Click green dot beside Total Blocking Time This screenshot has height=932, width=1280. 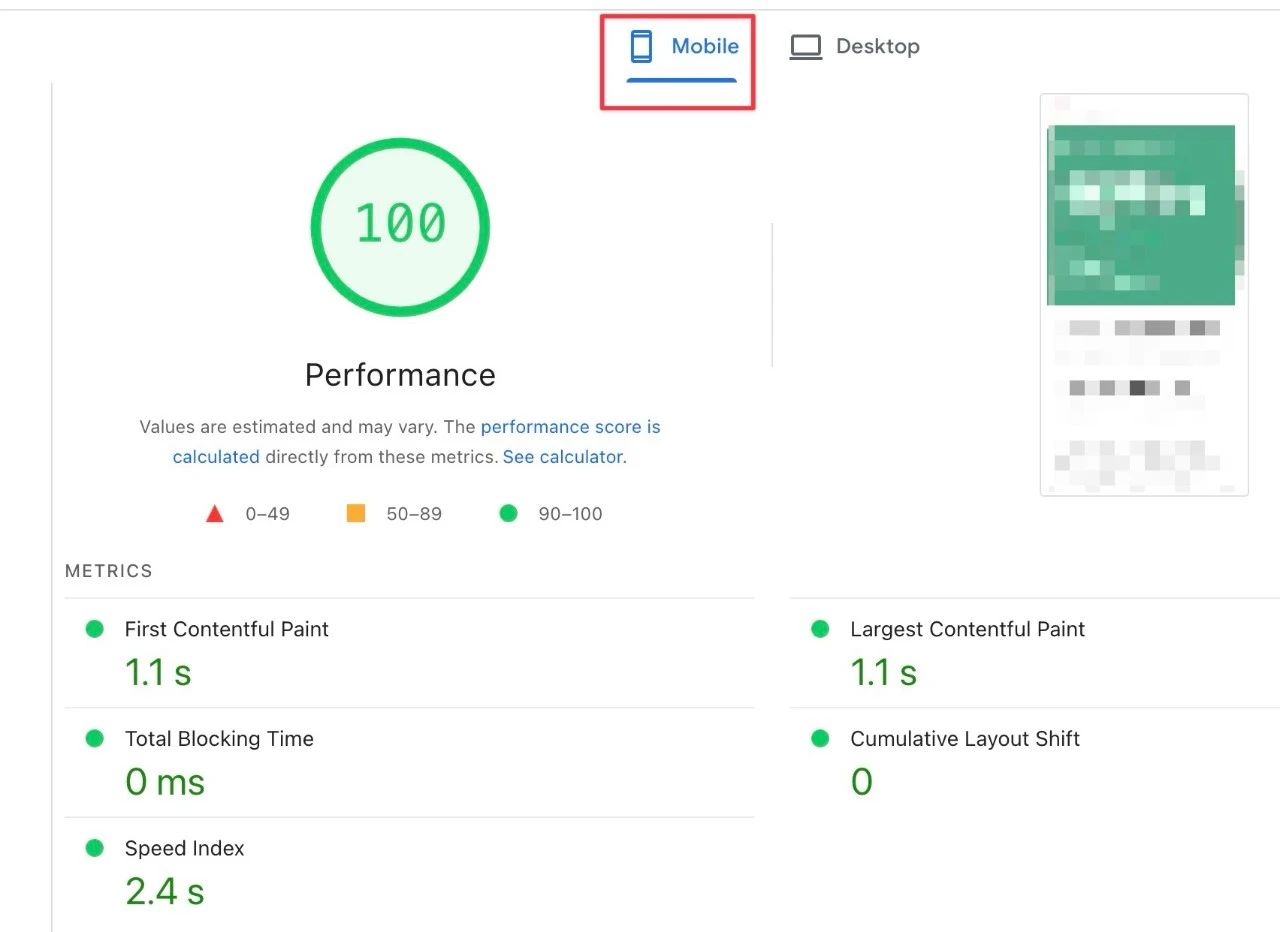(x=95, y=739)
